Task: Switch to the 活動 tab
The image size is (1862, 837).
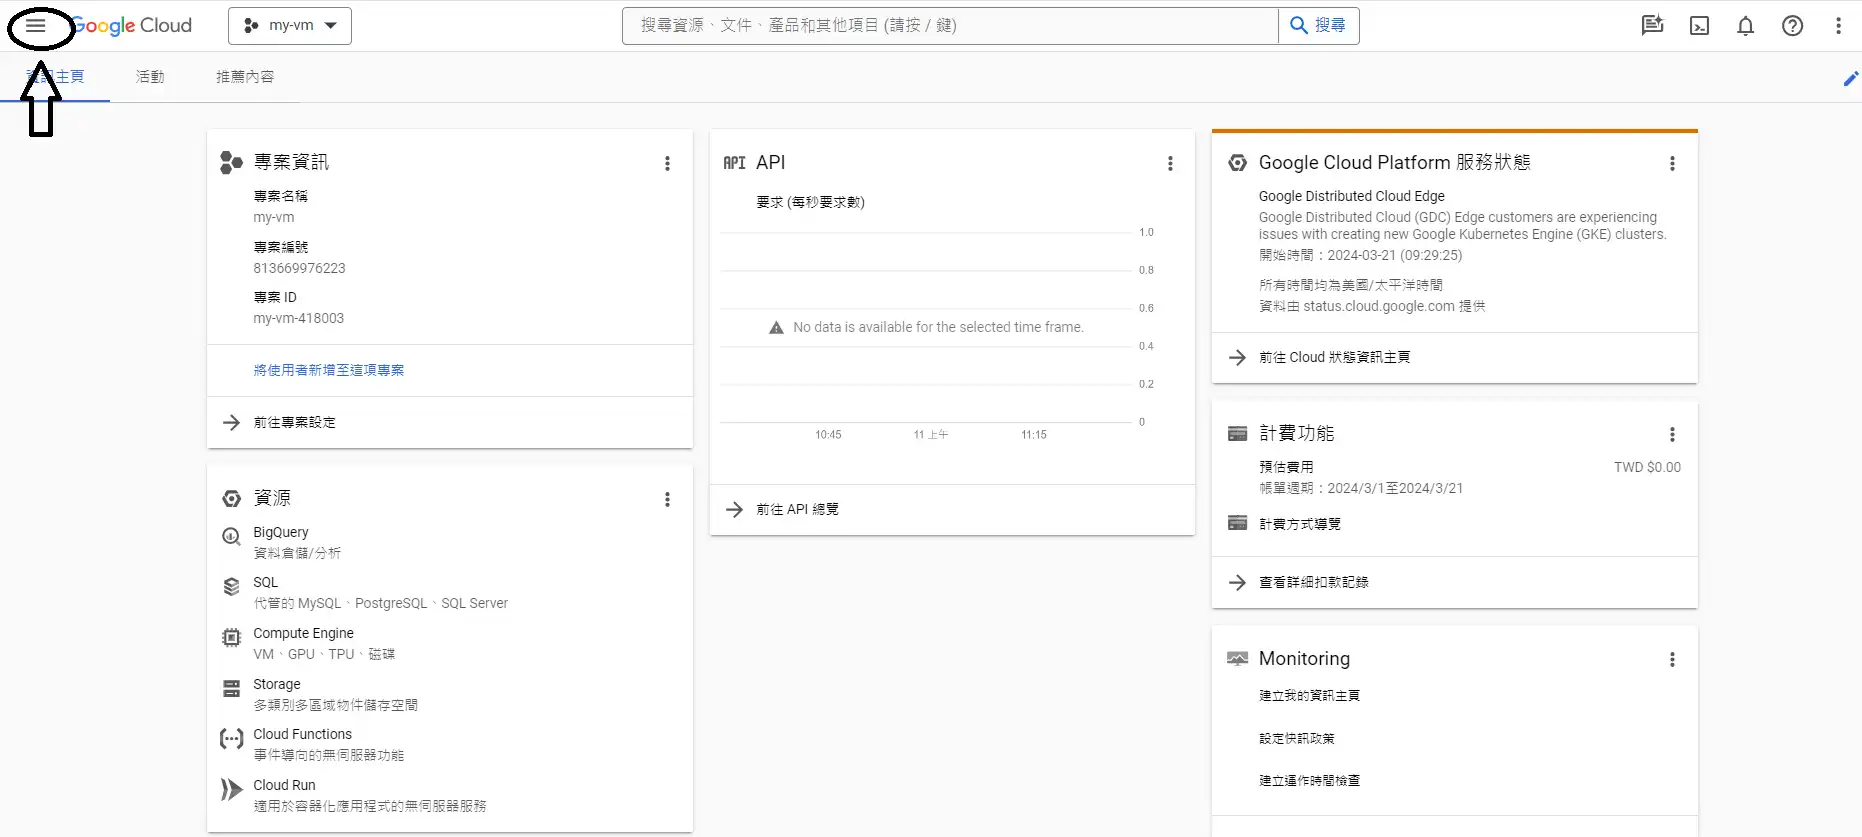Action: [x=150, y=77]
